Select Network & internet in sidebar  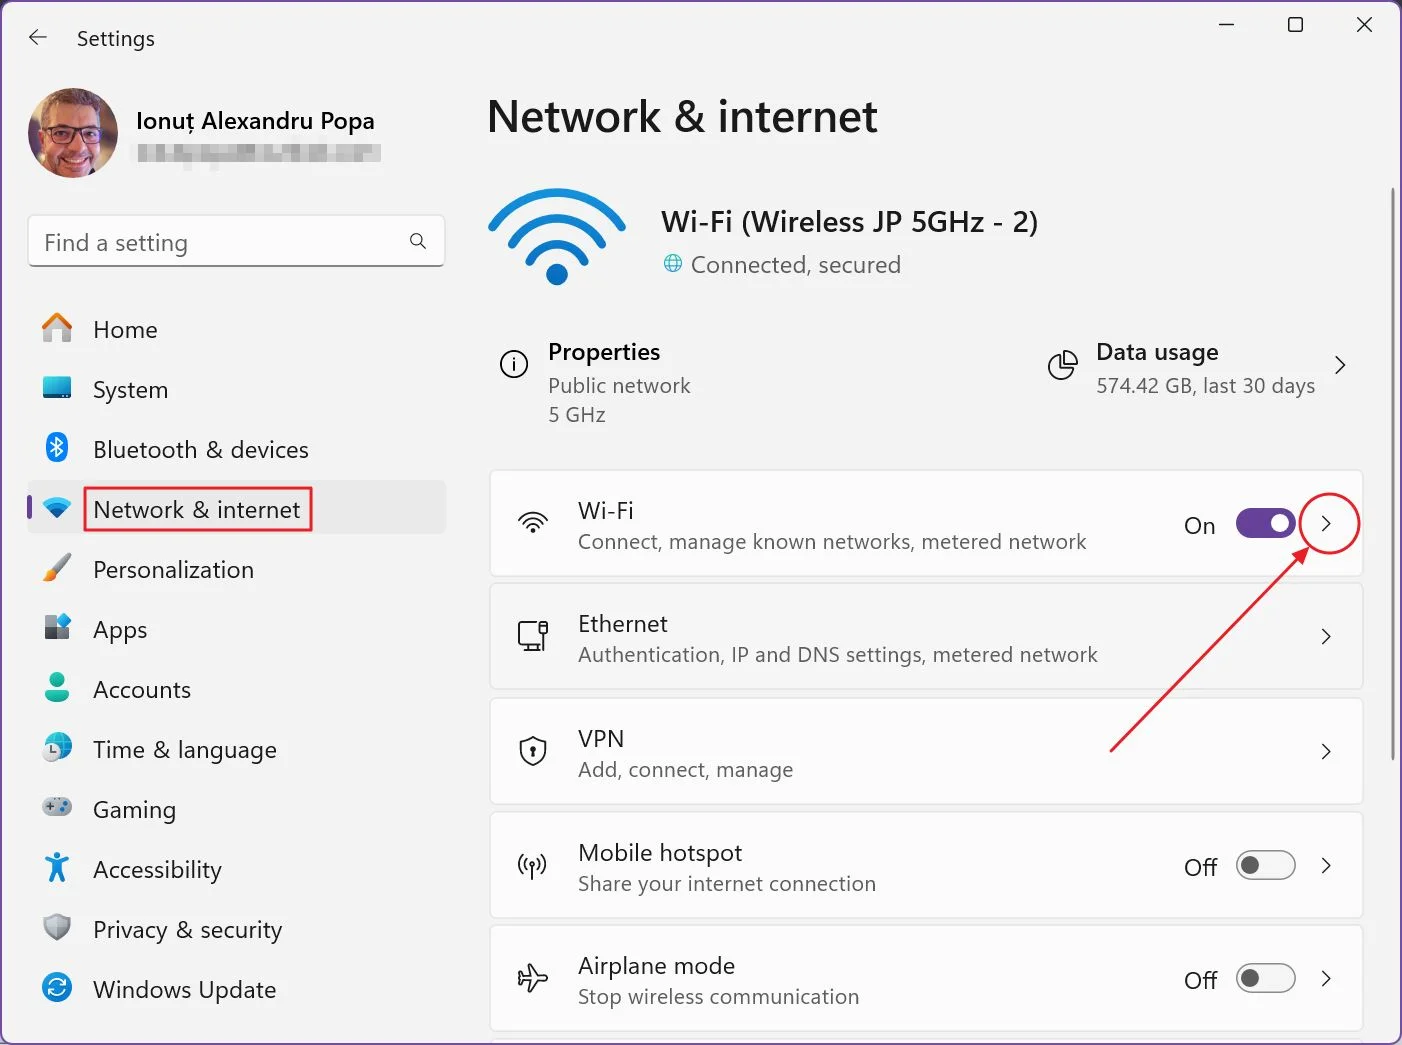pyautogui.click(x=236, y=509)
